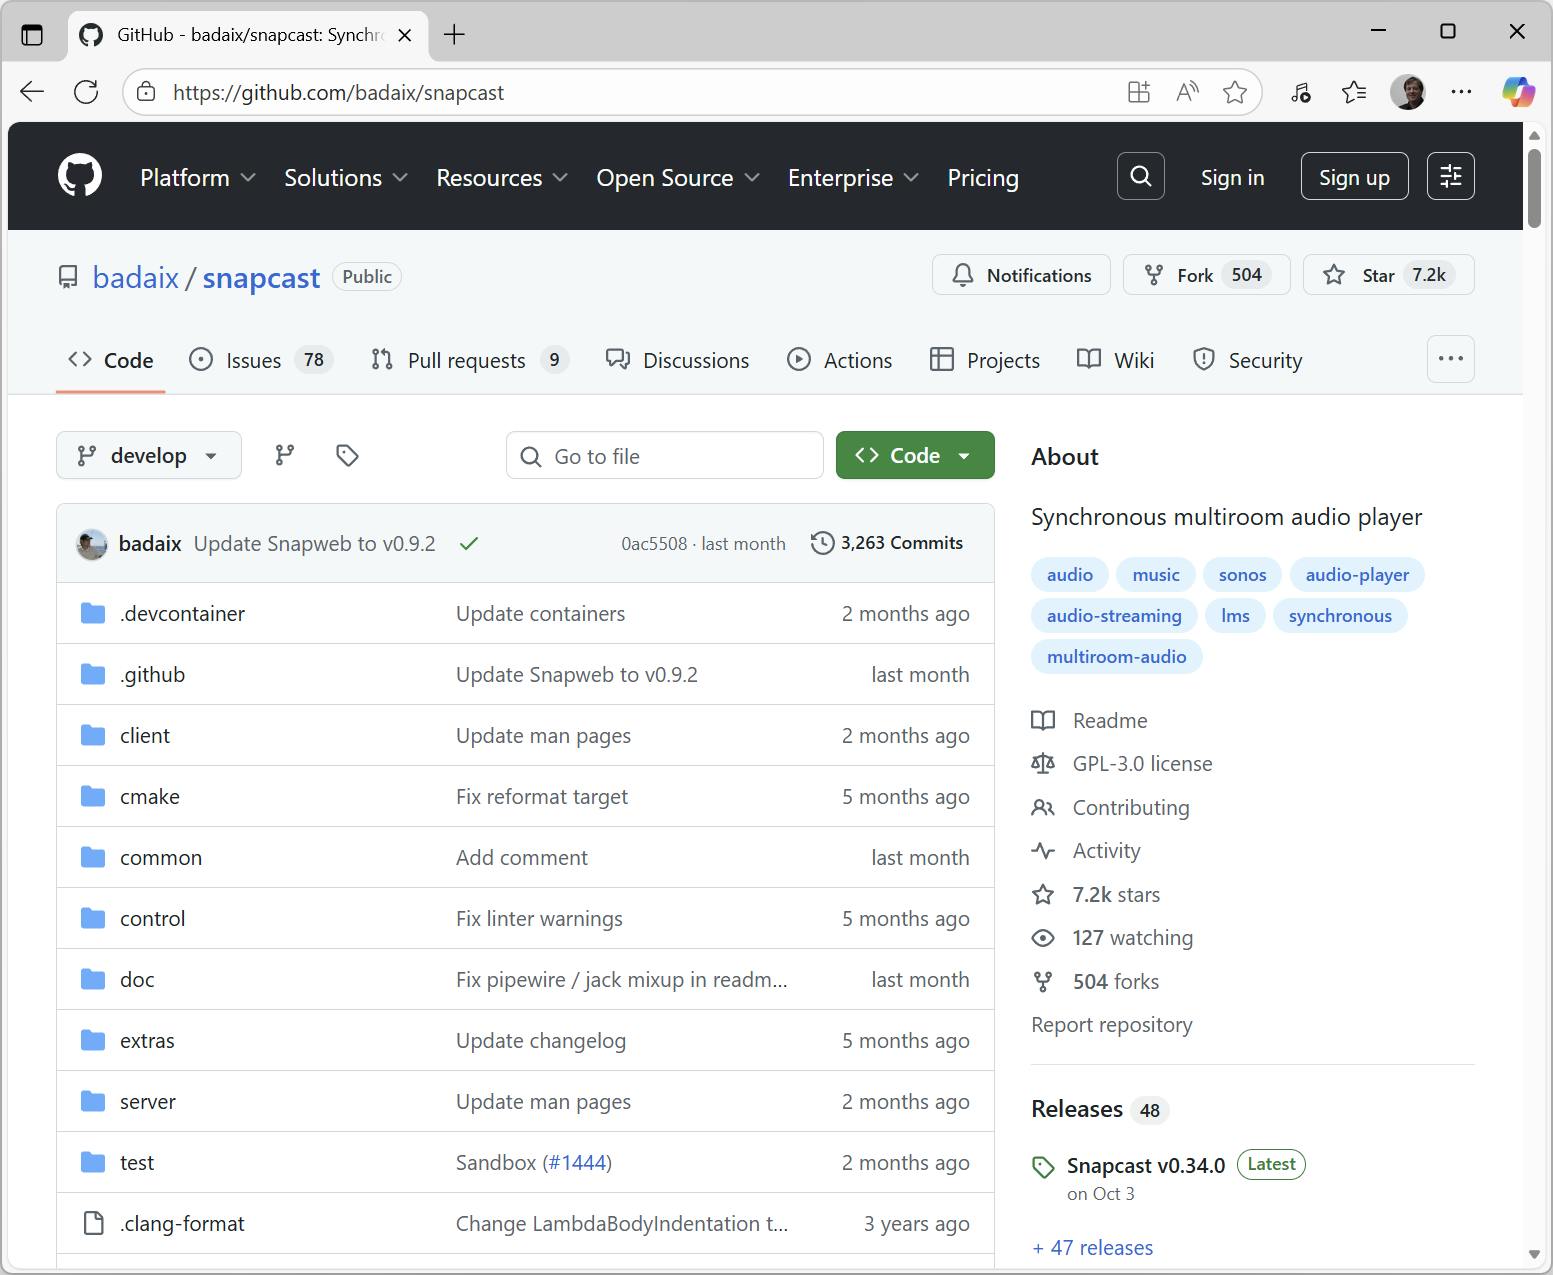
Task: Open browser Settings and more menu
Action: pyautogui.click(x=1461, y=92)
